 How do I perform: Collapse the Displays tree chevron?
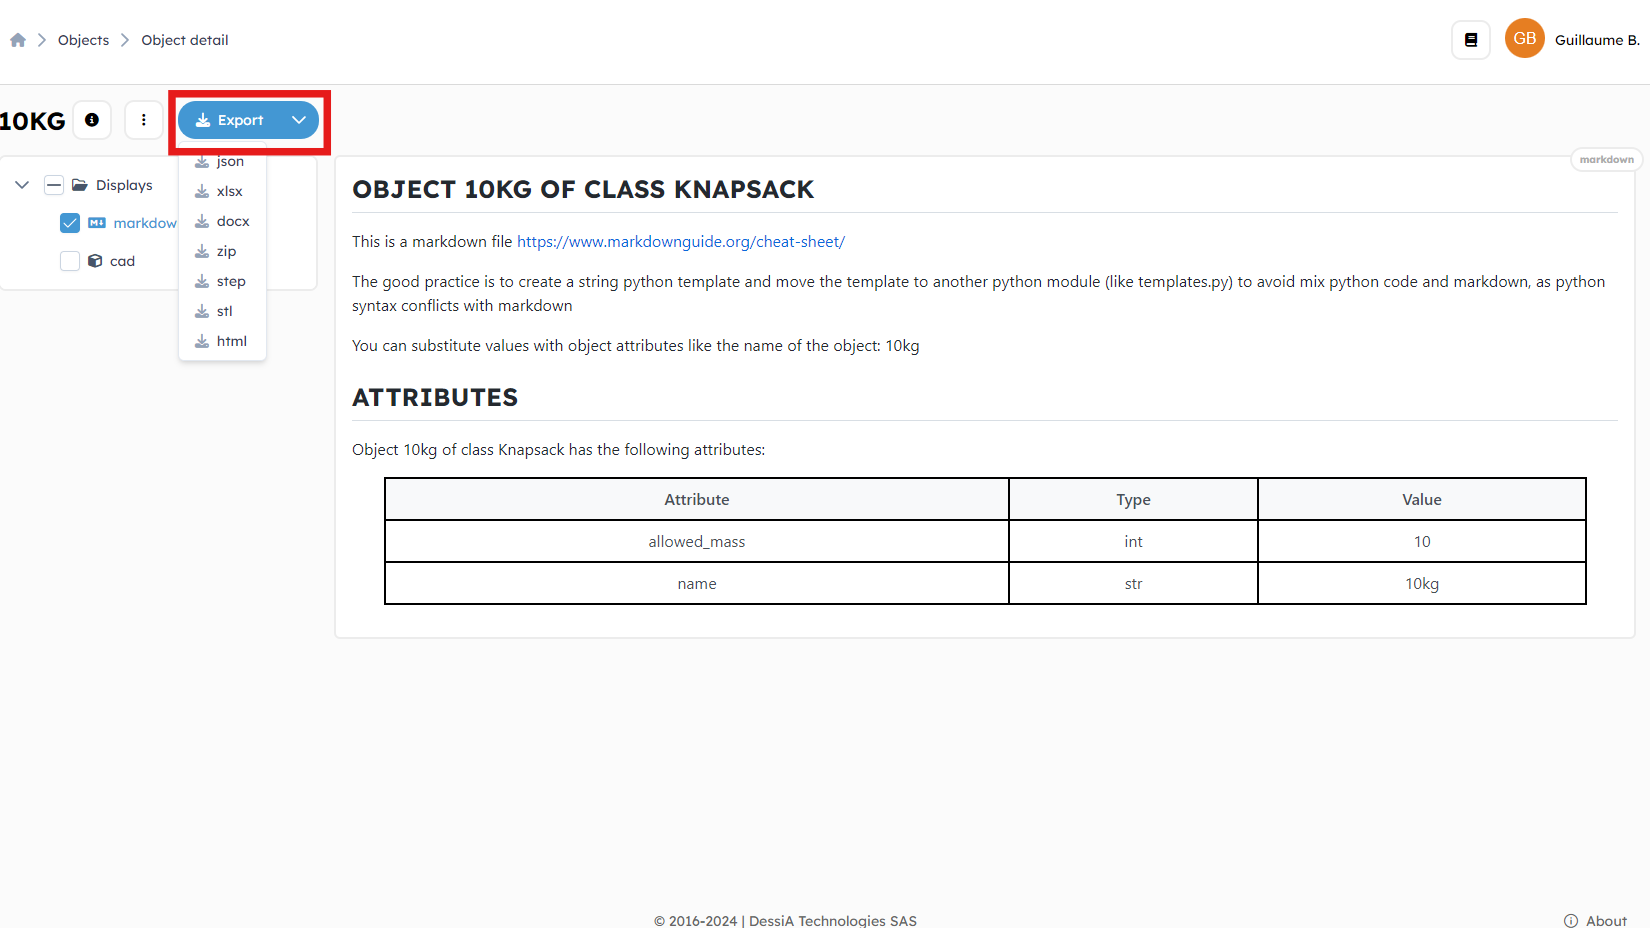22,185
